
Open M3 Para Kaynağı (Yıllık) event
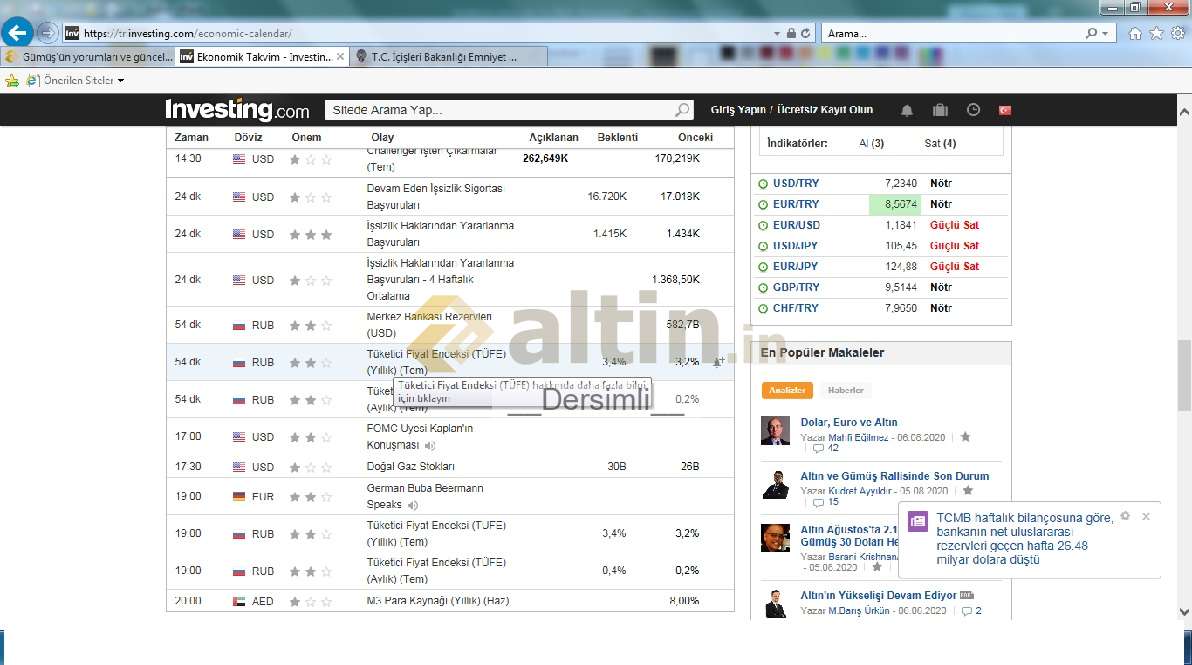click(x=438, y=601)
